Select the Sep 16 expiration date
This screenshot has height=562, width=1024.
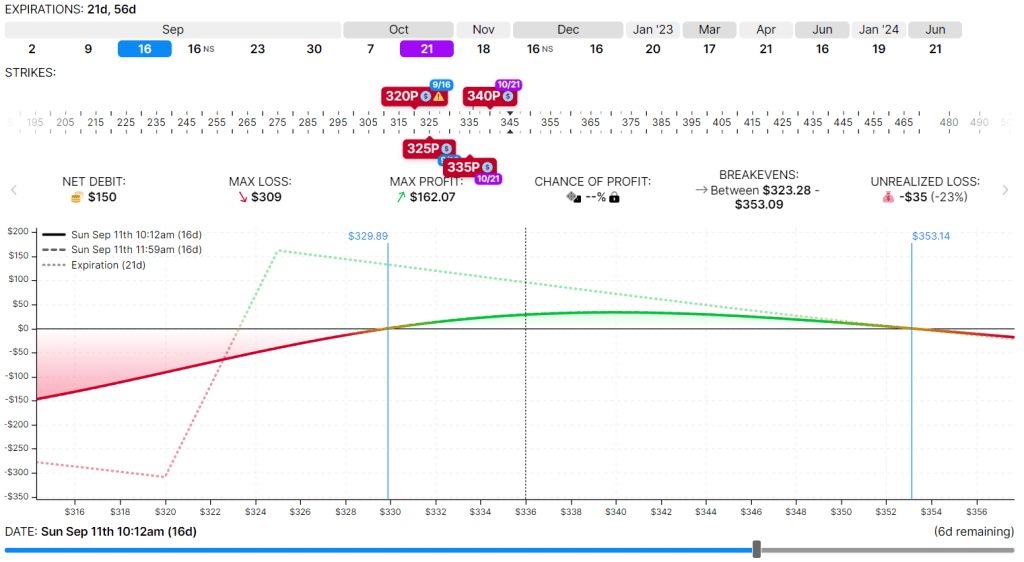[145, 48]
